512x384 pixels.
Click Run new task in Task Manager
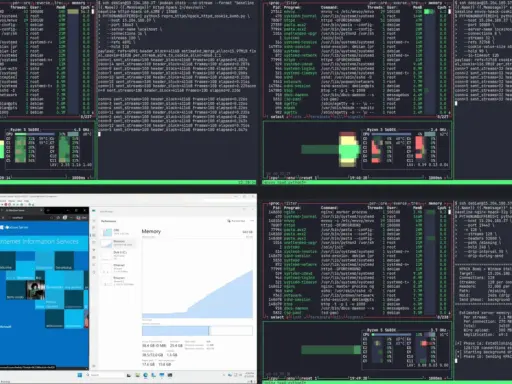[x=236, y=221]
